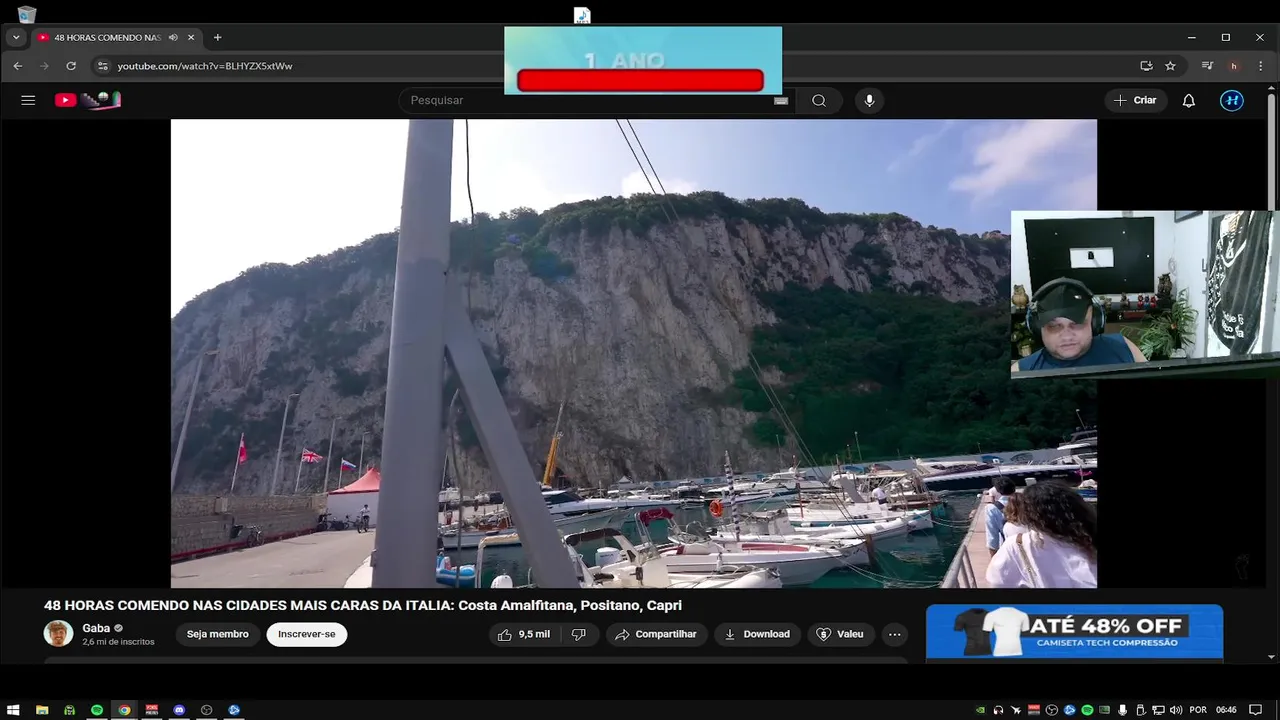The height and width of the screenshot is (720, 1280).
Task: Open Spotify from the taskbar
Action: point(97,710)
